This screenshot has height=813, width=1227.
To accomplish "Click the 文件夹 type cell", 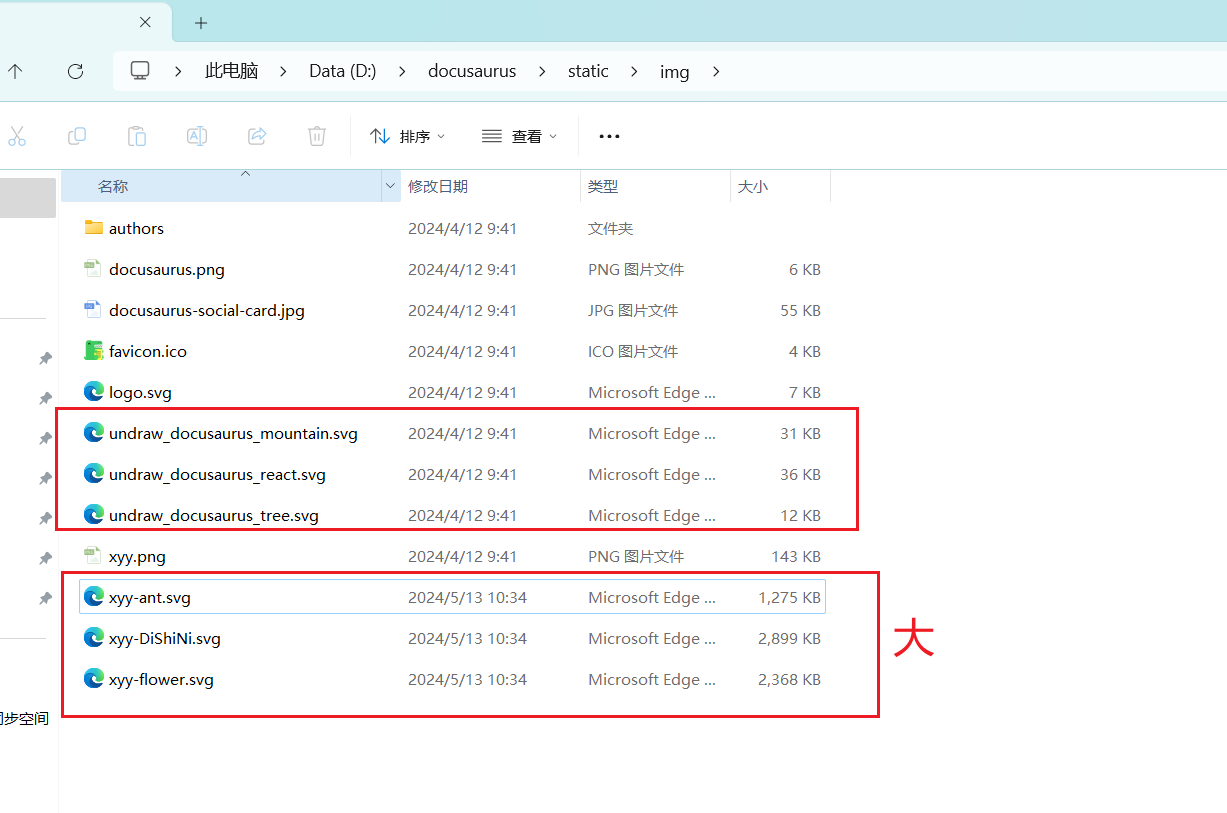I will (x=610, y=228).
